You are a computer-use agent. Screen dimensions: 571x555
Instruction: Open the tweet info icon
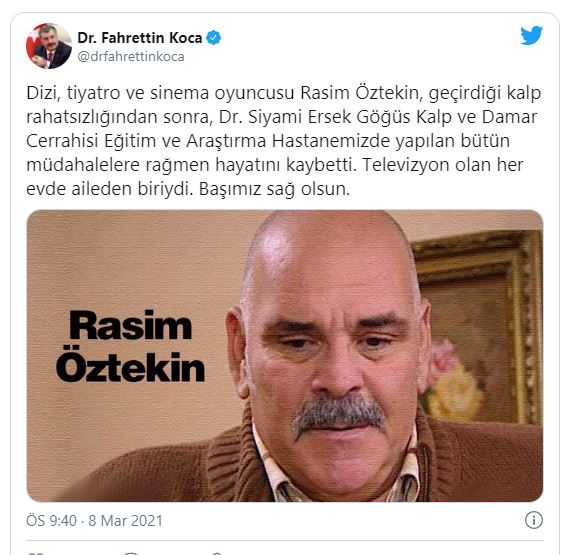pyautogui.click(x=533, y=520)
